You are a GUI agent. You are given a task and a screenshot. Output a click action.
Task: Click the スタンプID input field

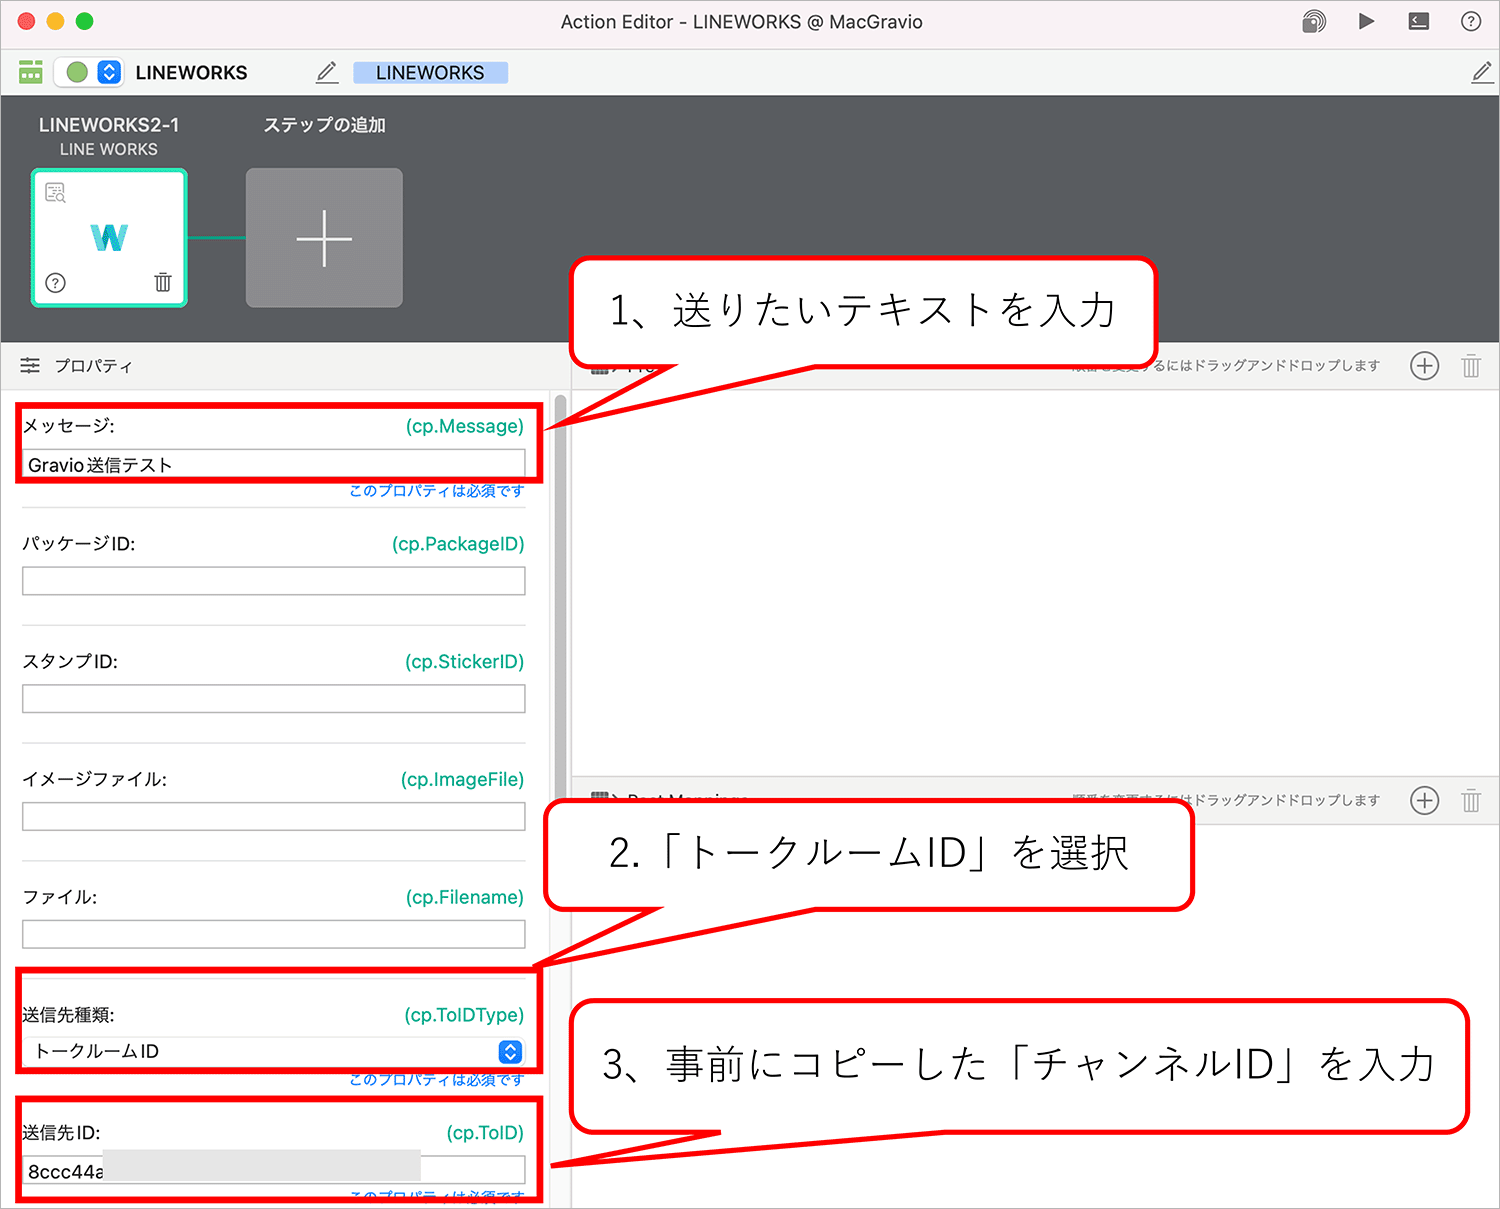tap(274, 699)
